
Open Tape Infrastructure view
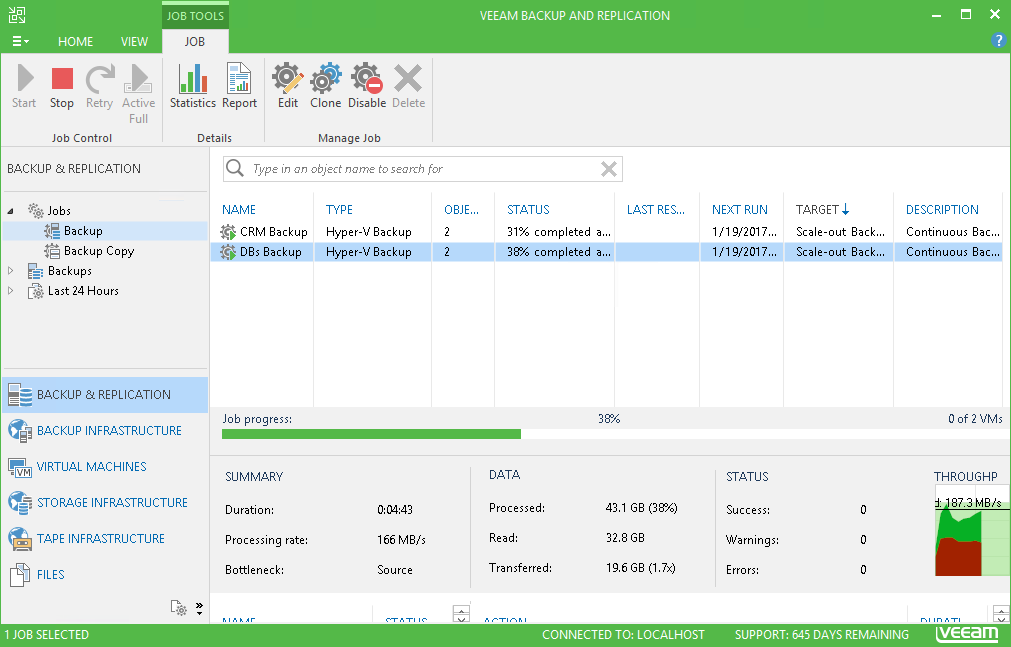point(104,539)
